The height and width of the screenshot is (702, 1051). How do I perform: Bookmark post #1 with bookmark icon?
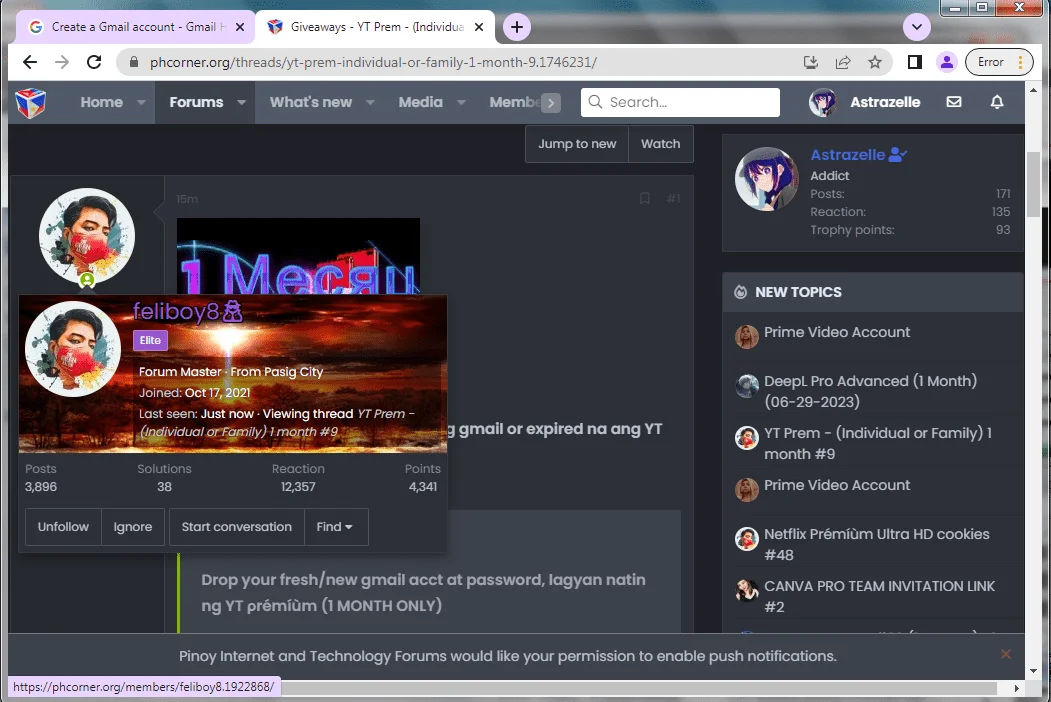click(645, 198)
